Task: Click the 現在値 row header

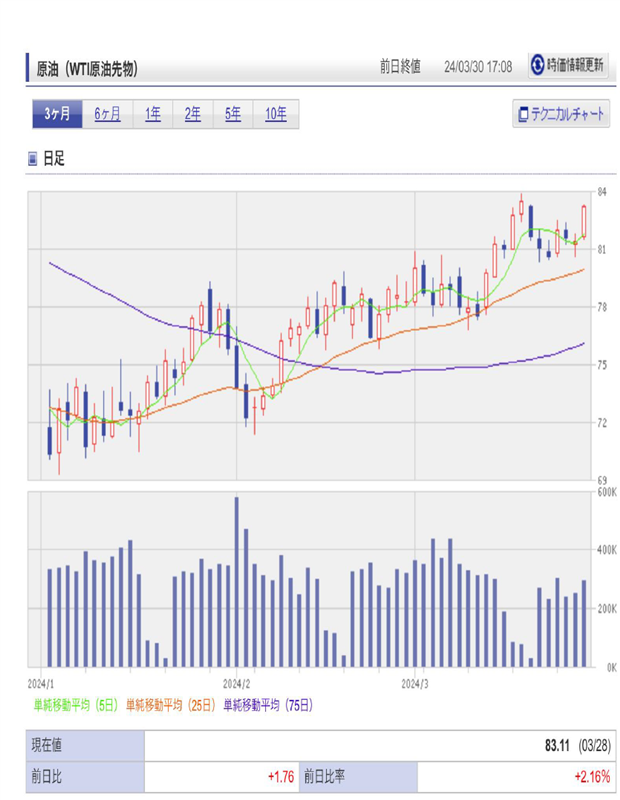Action: point(85,745)
